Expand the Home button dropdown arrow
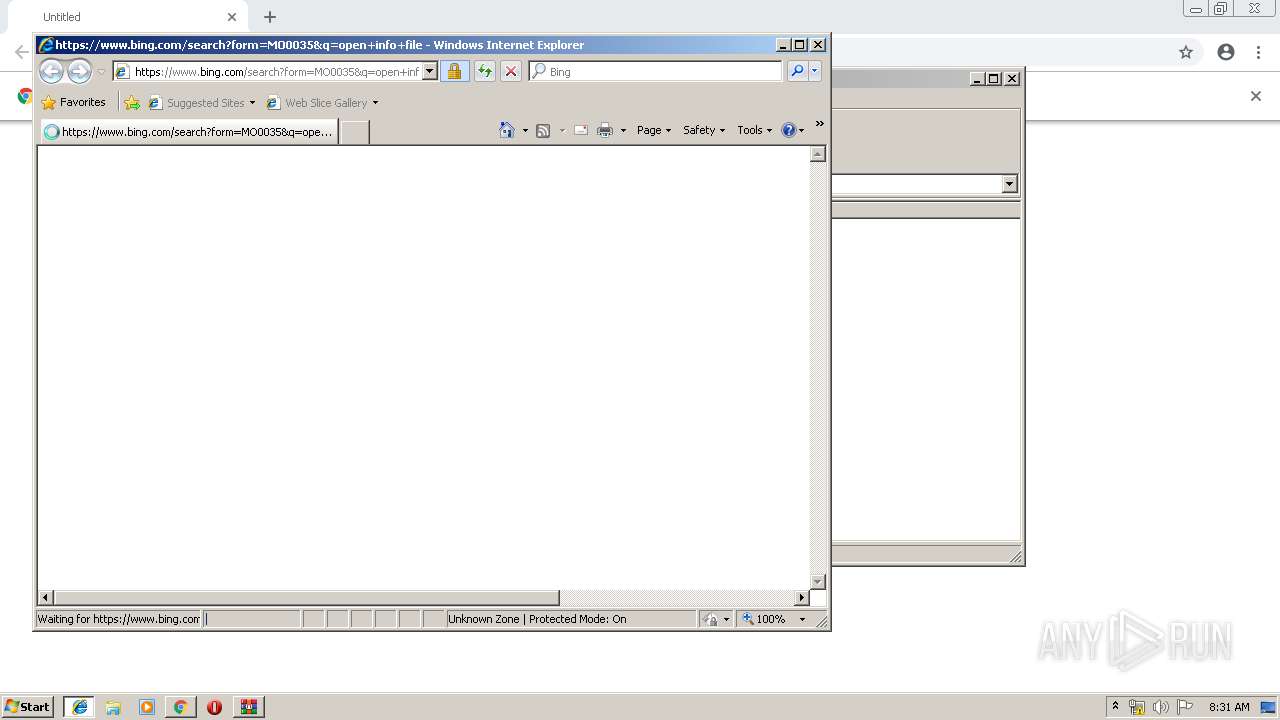 [x=525, y=130]
